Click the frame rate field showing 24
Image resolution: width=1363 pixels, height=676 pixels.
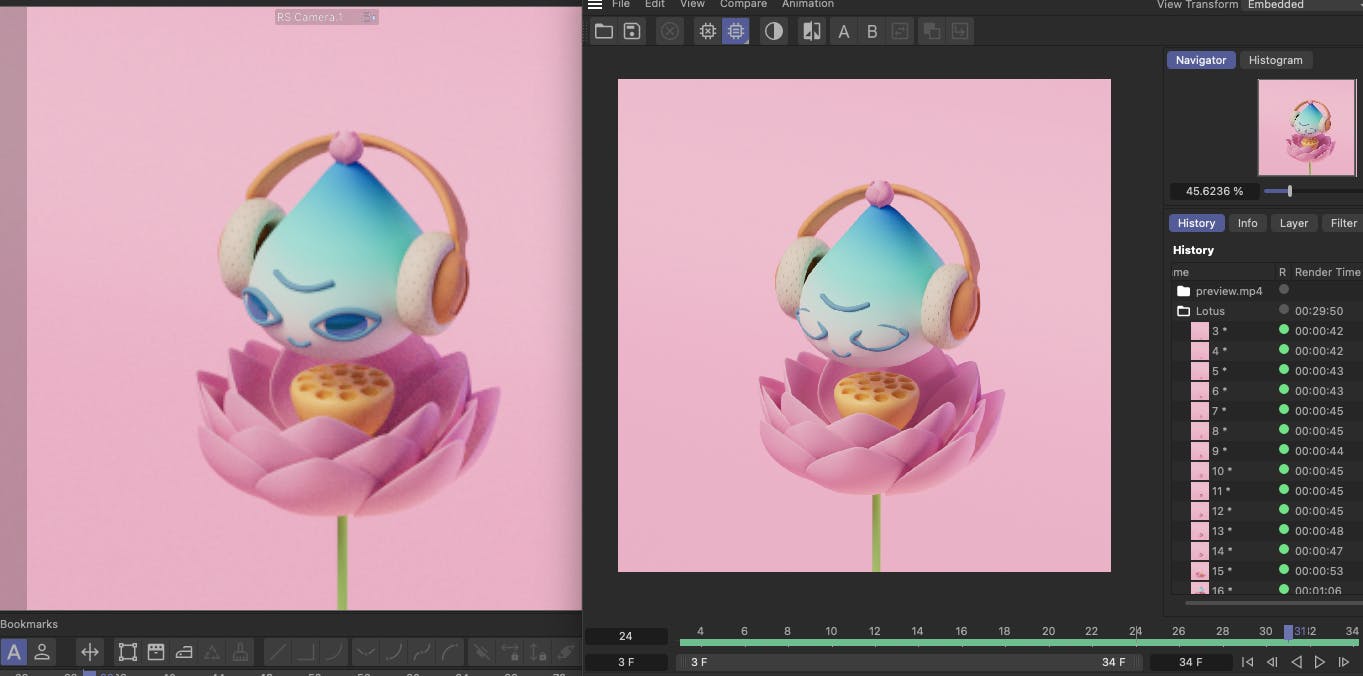click(x=626, y=636)
